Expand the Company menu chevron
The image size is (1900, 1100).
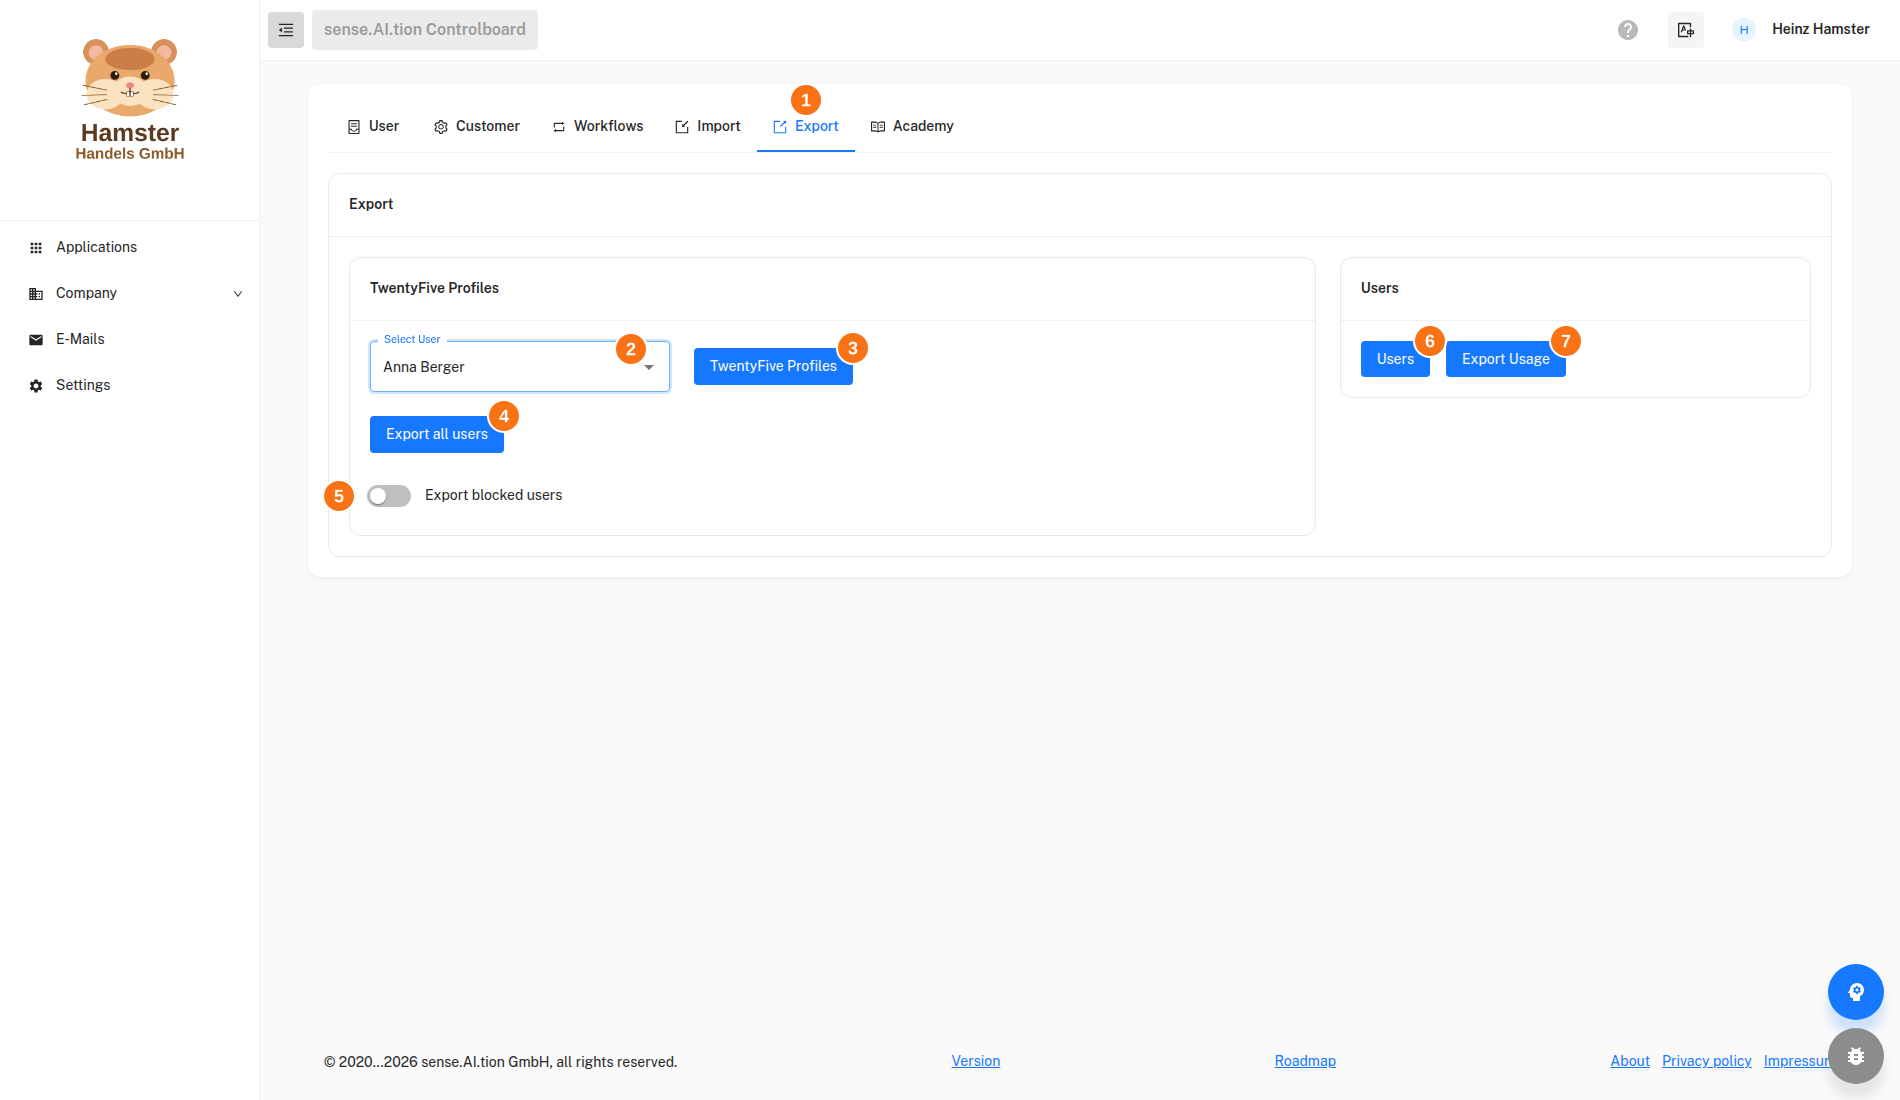238,294
